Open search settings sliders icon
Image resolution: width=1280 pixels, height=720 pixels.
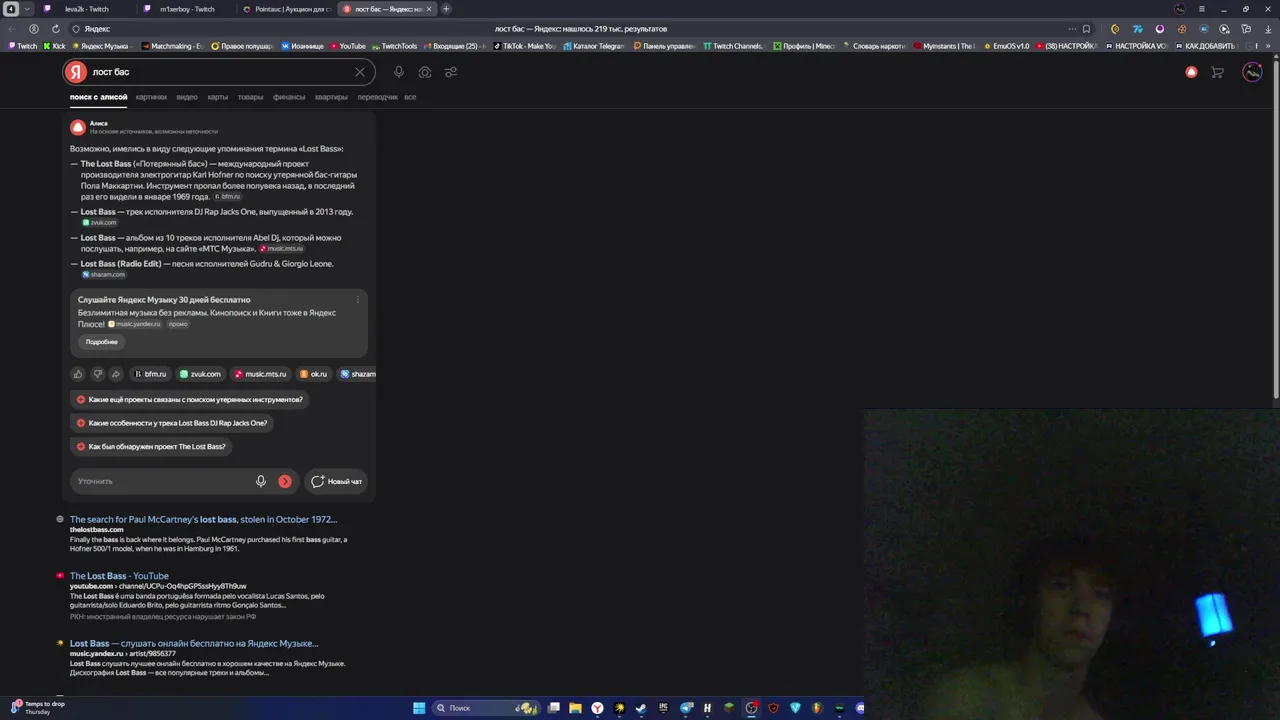tap(451, 72)
